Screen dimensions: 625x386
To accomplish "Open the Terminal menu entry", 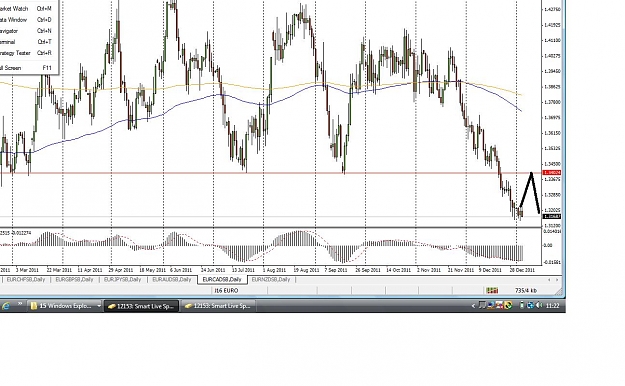I will click(29, 42).
